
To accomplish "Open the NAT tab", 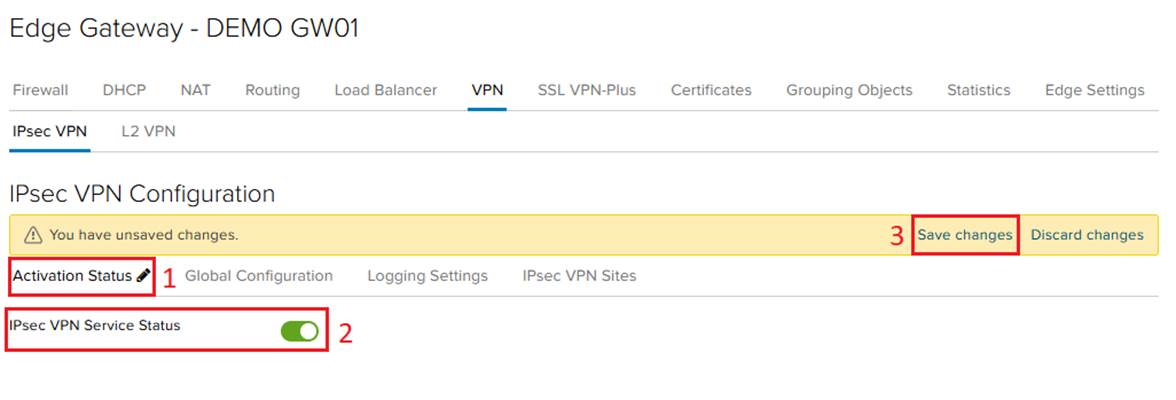I will [196, 90].
